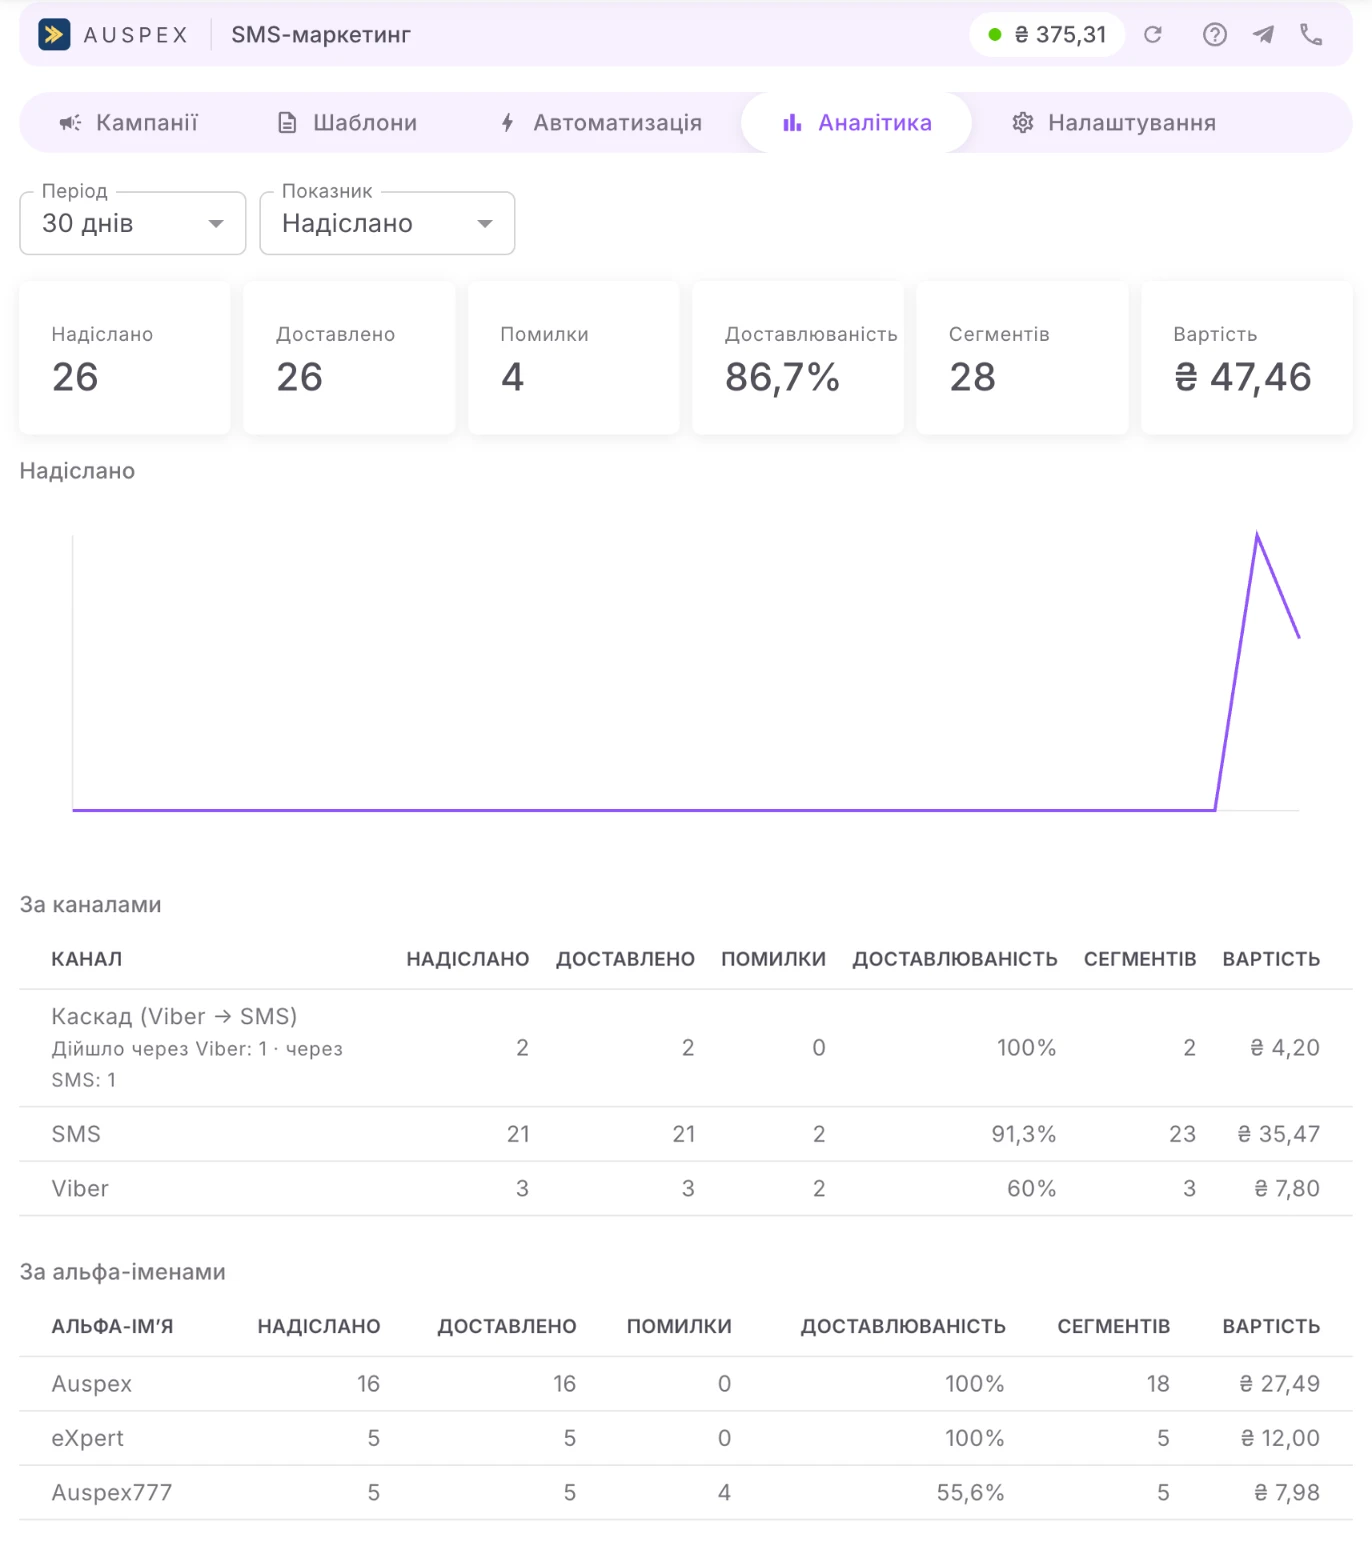Click the megaphone icon beside Кампанії

[x=70, y=123]
